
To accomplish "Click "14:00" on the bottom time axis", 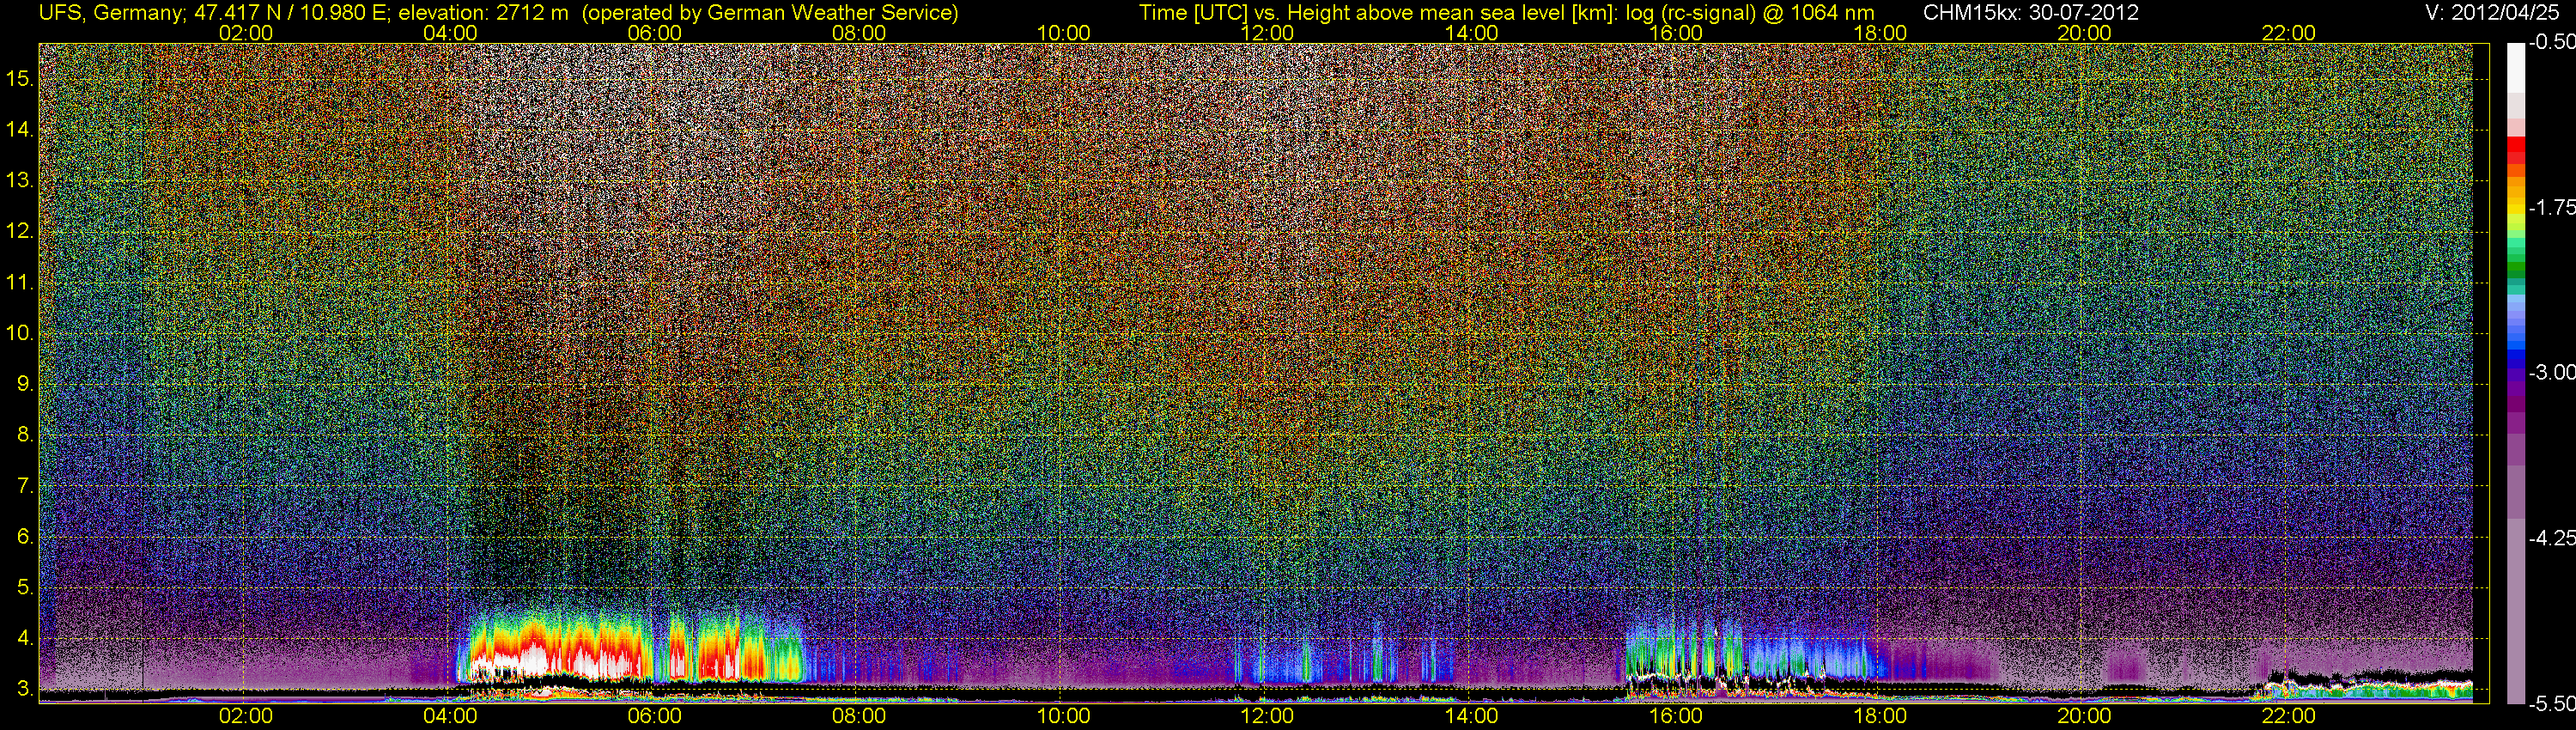I will (1472, 716).
